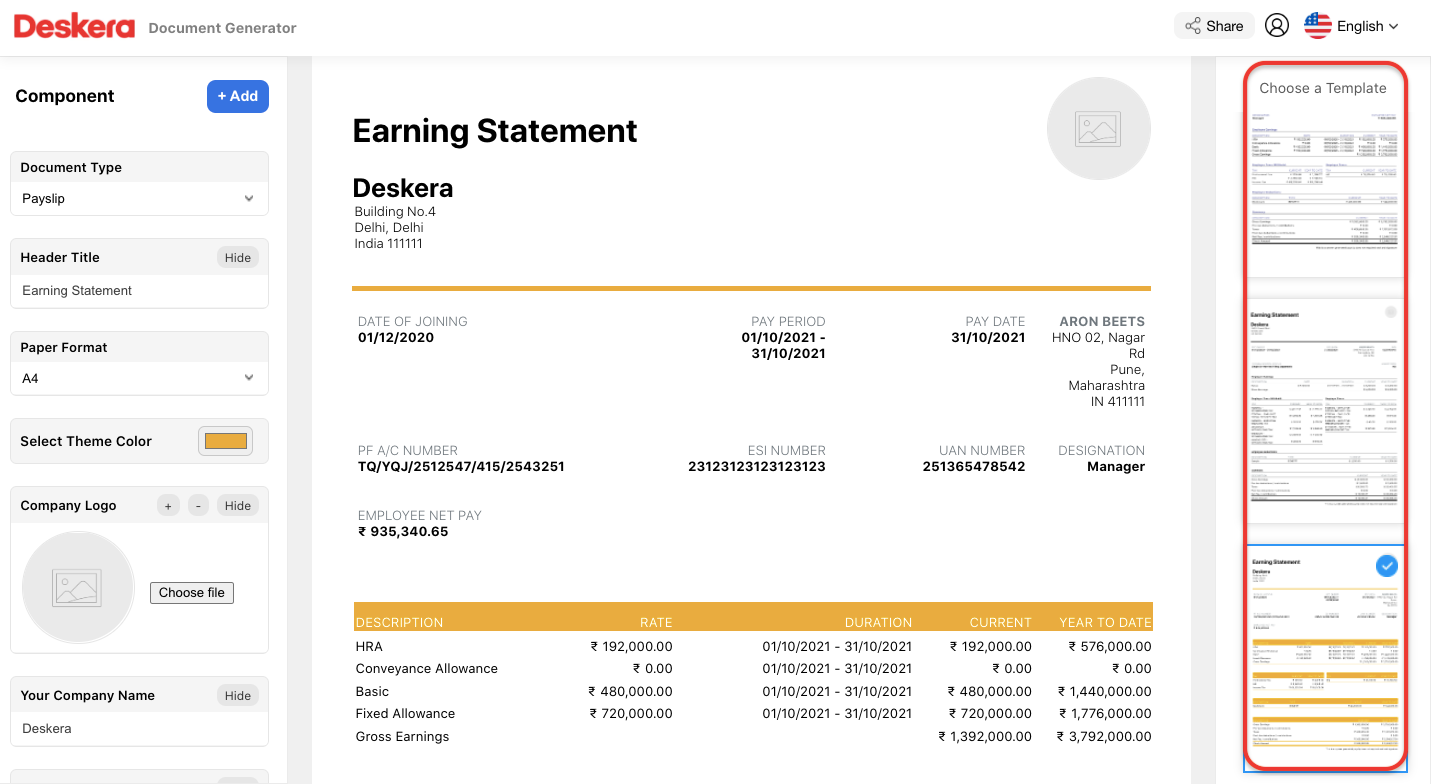The height and width of the screenshot is (784, 1431).
Task: Click the Fixed Allowance row label
Action: (405, 714)
